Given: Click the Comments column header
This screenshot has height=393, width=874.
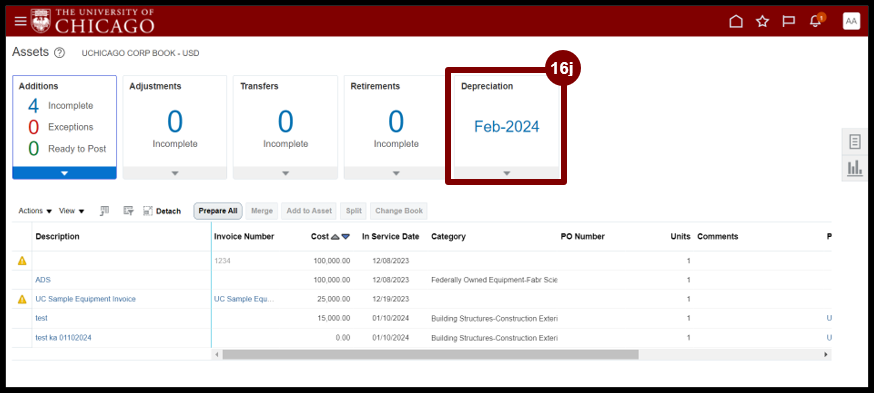Looking at the screenshot, I should pos(718,236).
